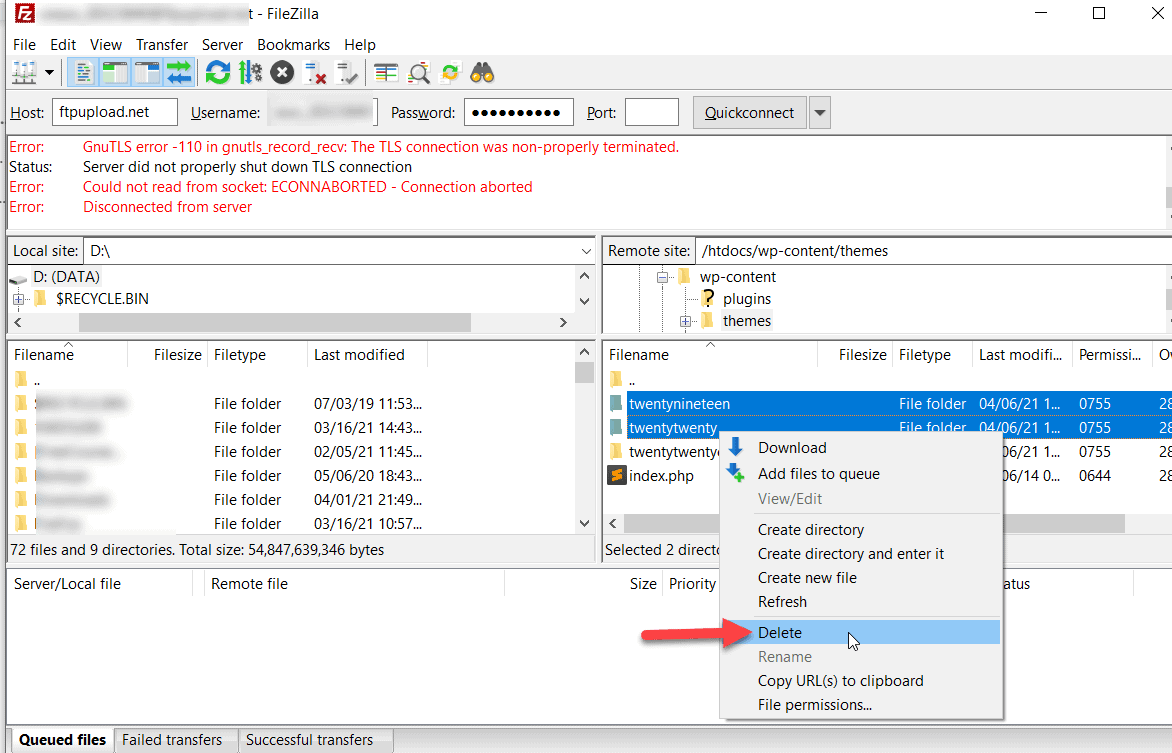
Task: Choose Create directory from context menu
Action: [x=861, y=530]
